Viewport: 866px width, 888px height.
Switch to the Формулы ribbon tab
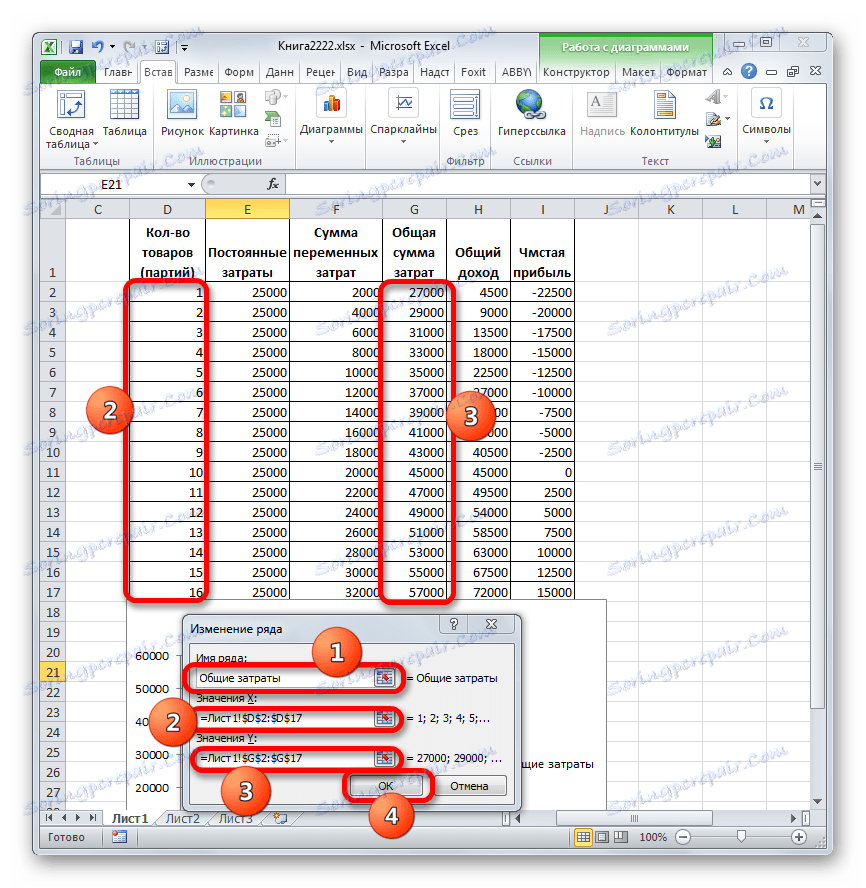click(238, 72)
